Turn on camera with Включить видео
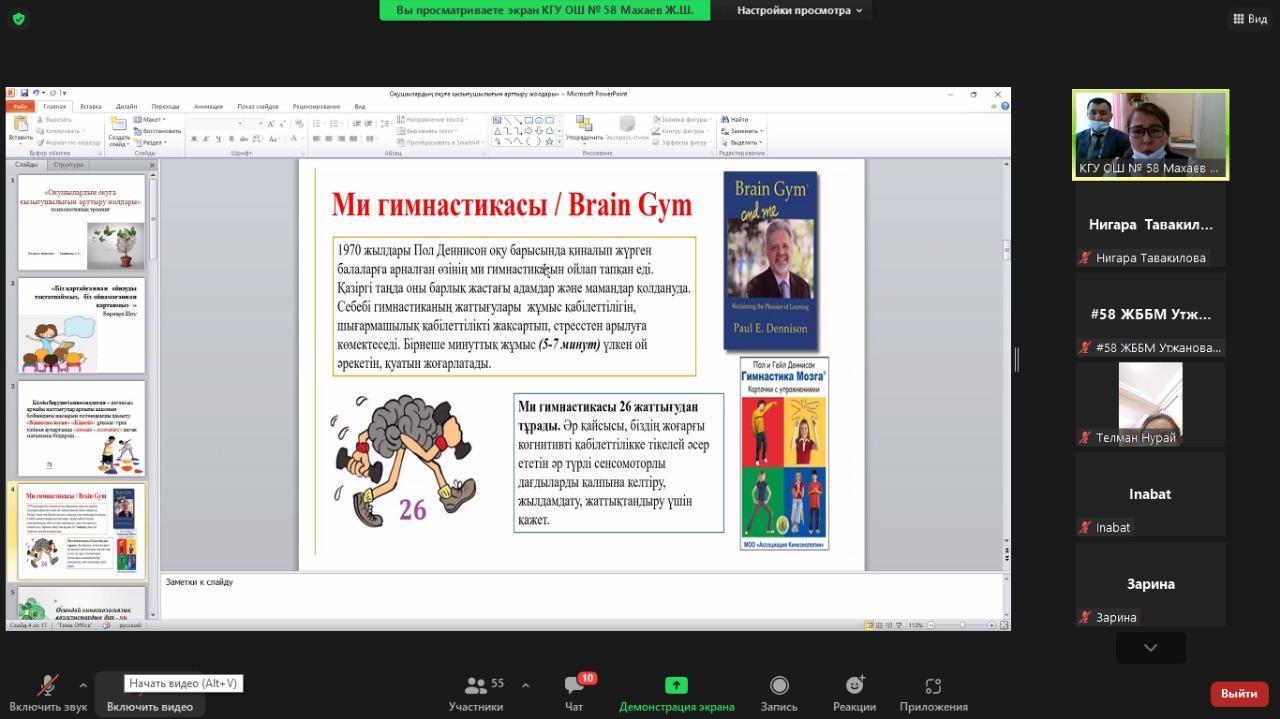Screen dimensions: 1280x719 [x=149, y=705]
